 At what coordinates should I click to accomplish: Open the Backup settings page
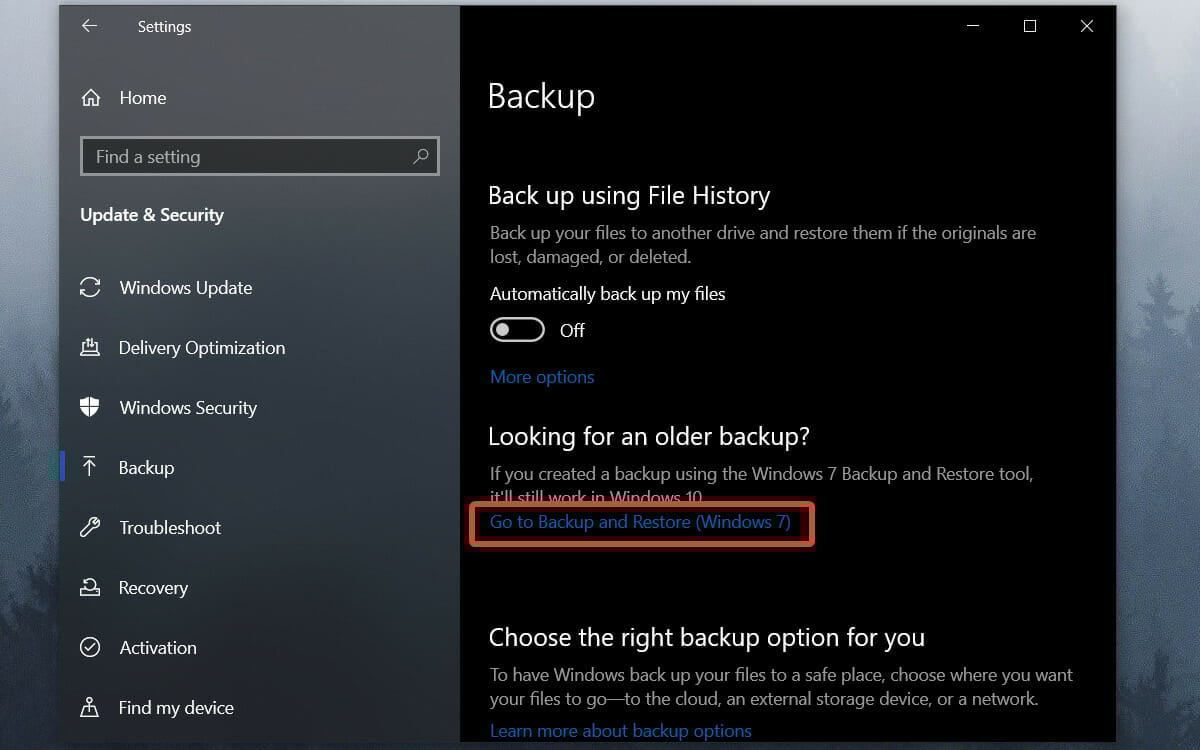146,468
